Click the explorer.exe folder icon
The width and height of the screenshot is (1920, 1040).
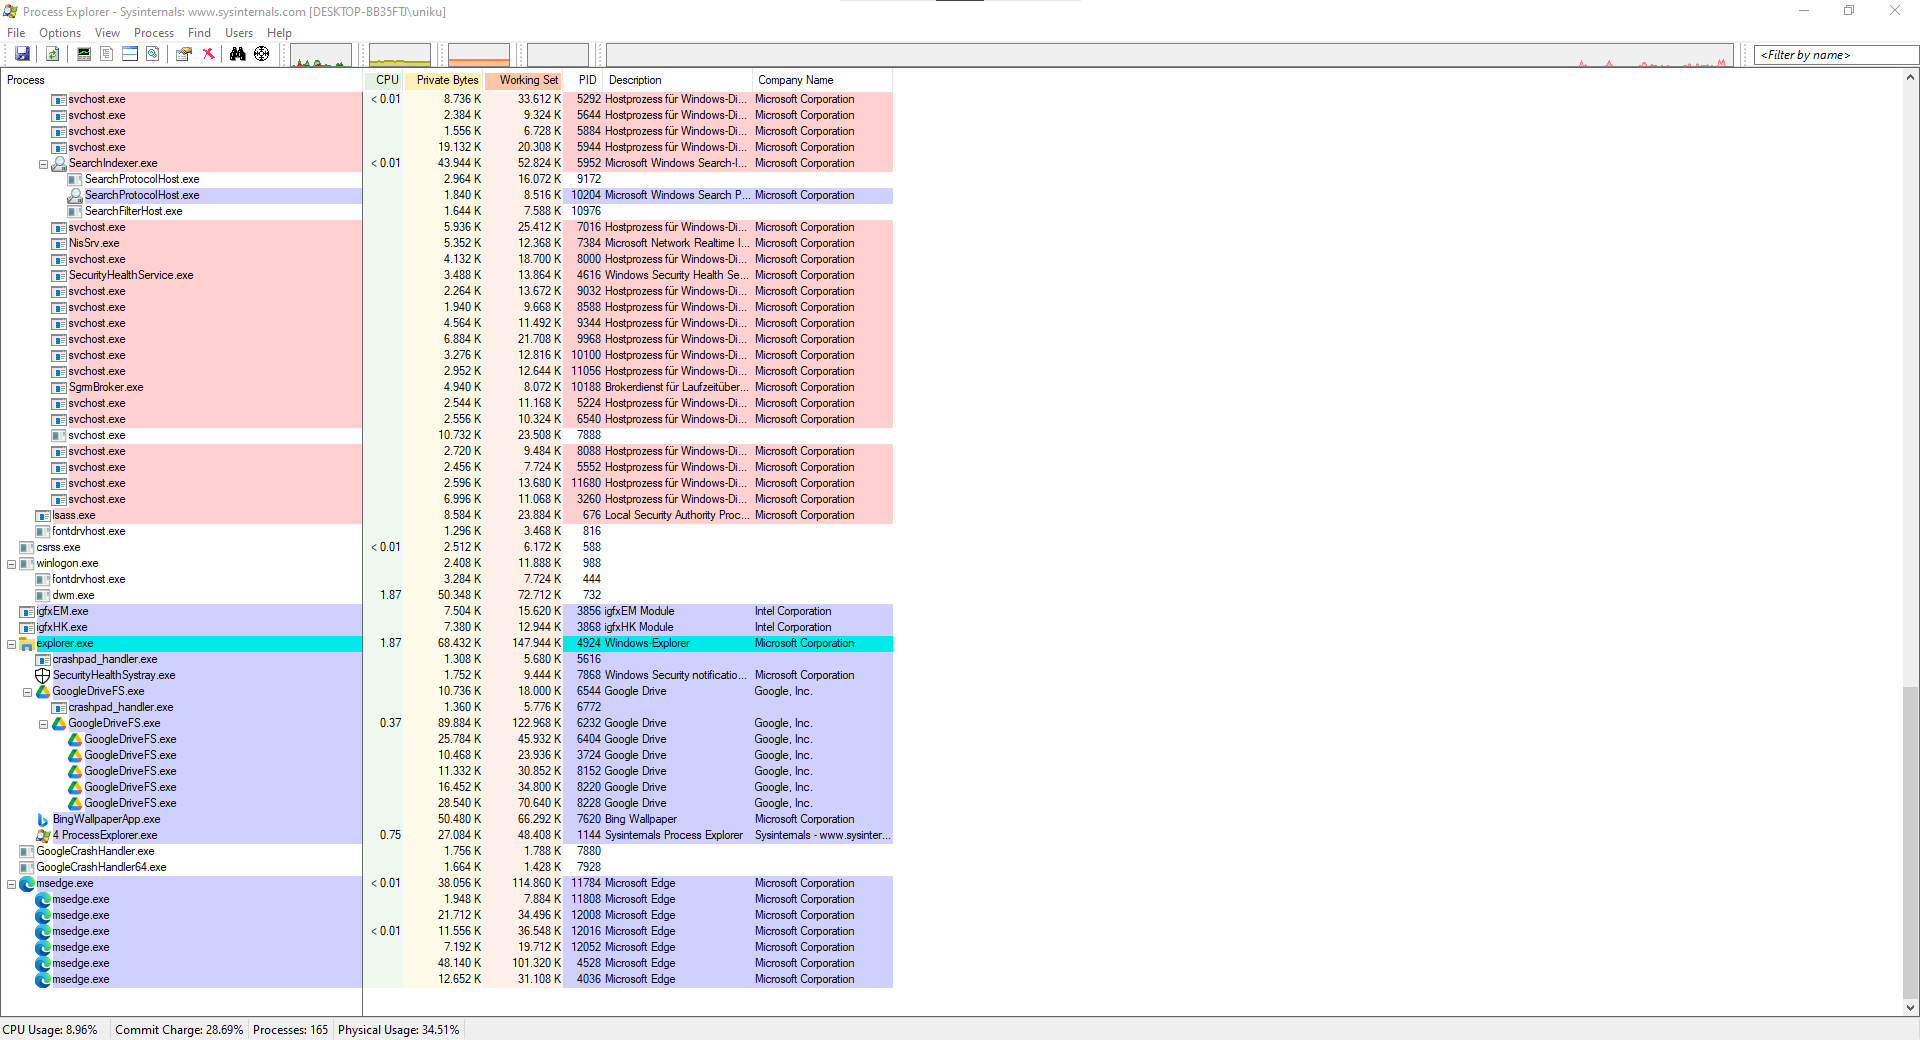(27, 644)
